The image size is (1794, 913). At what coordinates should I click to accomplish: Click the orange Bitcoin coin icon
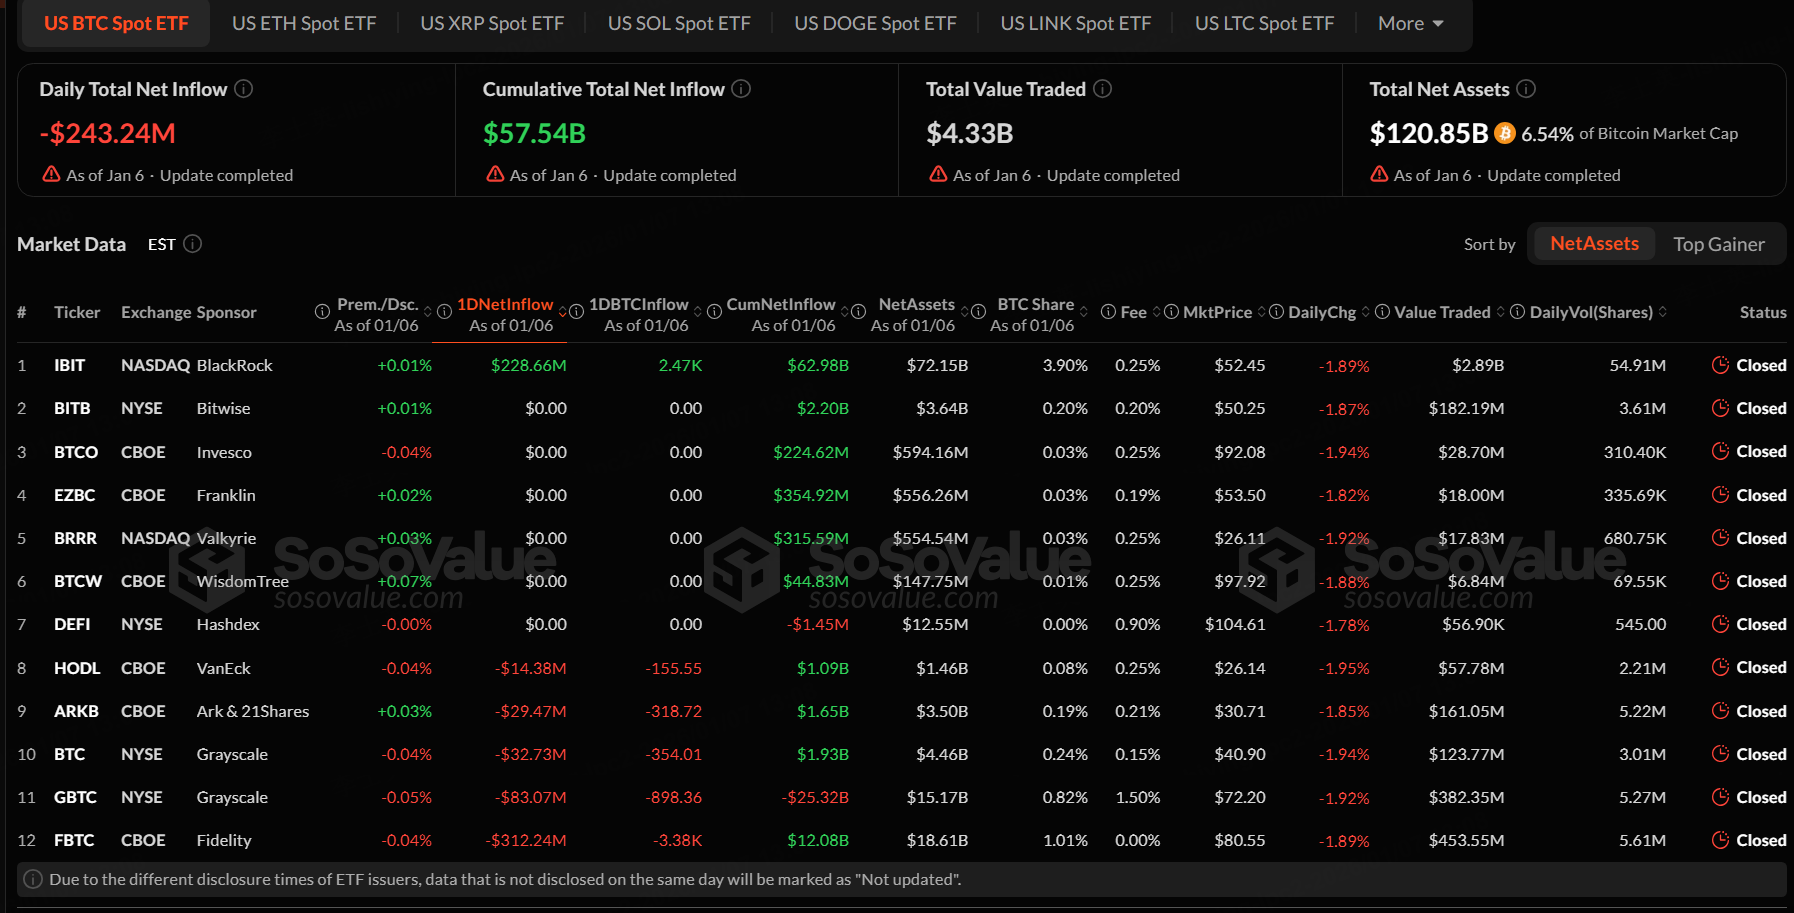click(1504, 133)
